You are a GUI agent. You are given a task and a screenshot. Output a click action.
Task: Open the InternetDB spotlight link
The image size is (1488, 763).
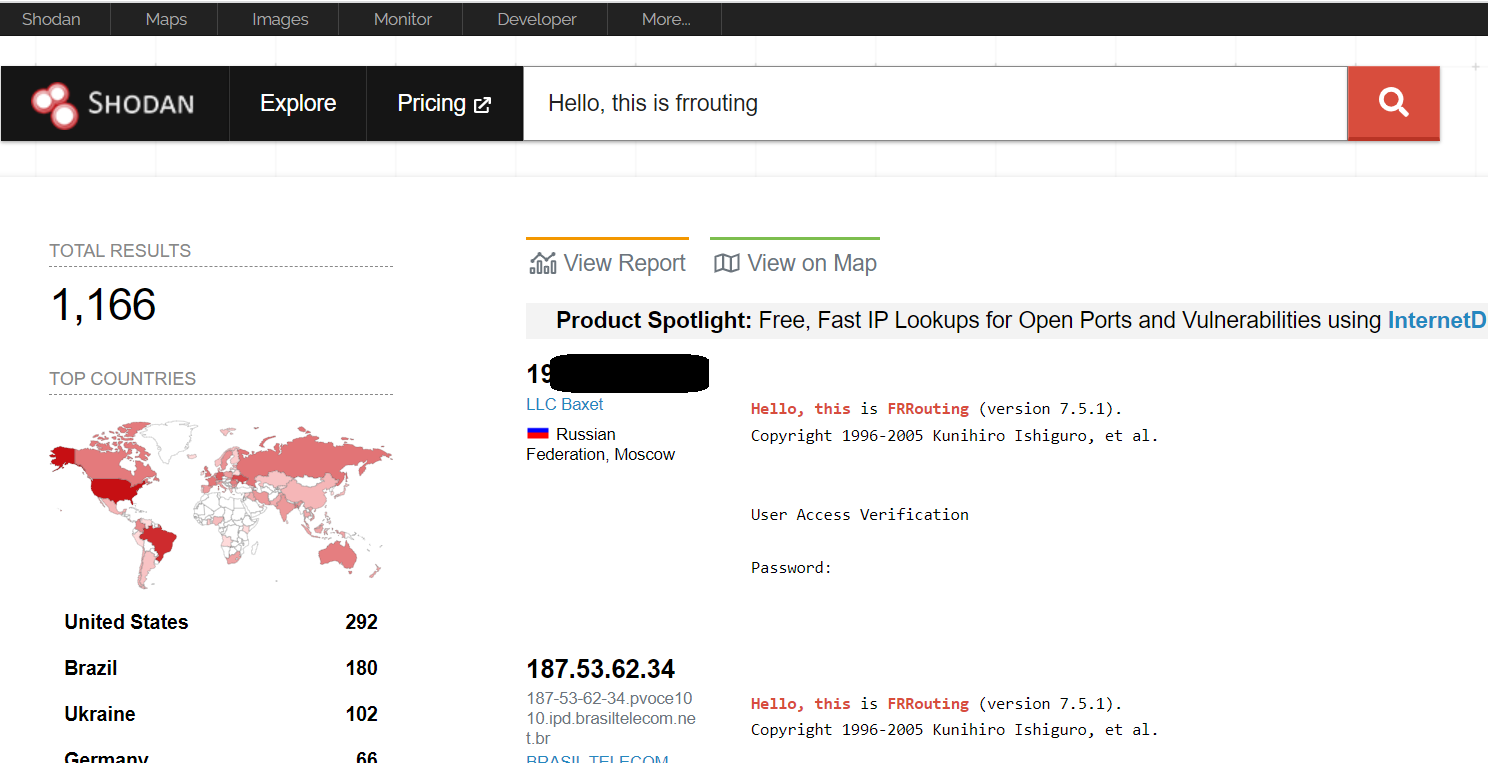coord(1436,320)
